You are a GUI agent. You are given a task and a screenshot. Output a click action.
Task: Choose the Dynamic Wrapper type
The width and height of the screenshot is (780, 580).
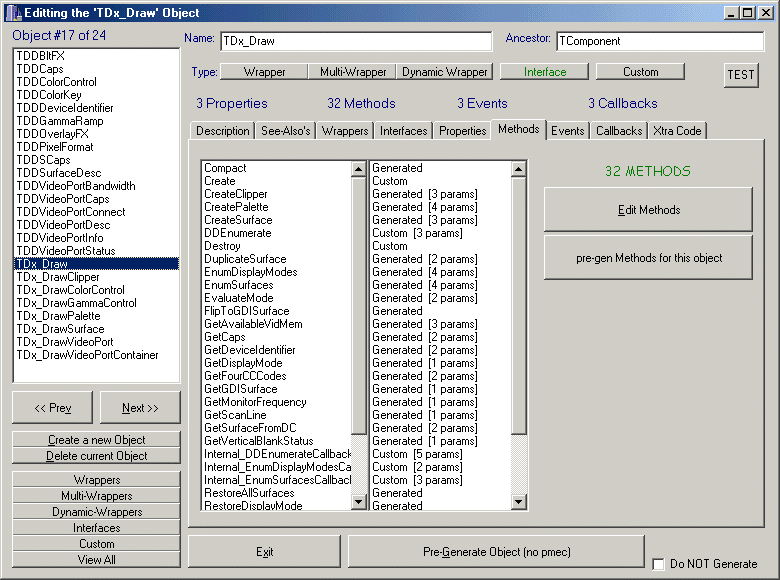coord(445,72)
